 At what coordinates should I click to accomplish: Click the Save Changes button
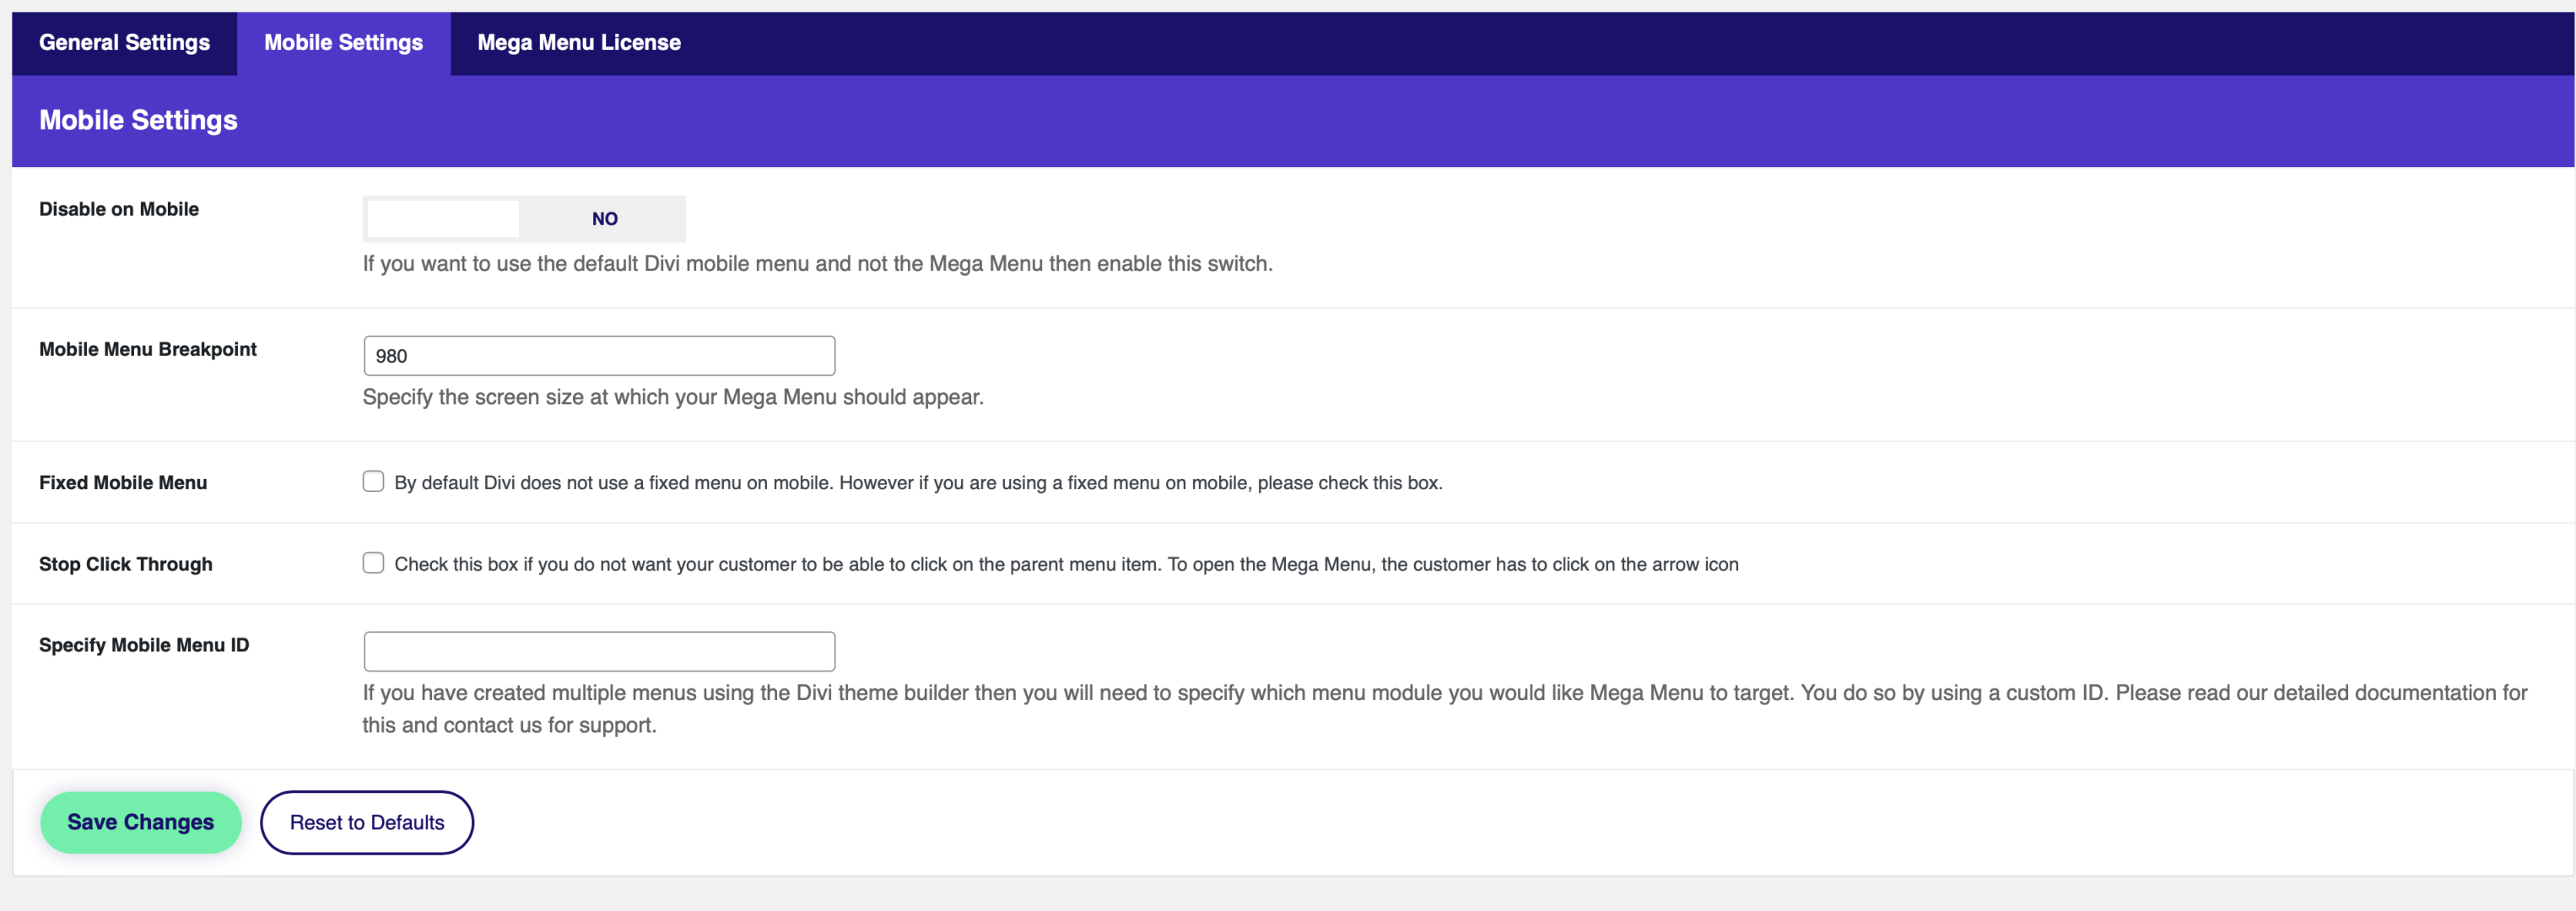pyautogui.click(x=141, y=822)
